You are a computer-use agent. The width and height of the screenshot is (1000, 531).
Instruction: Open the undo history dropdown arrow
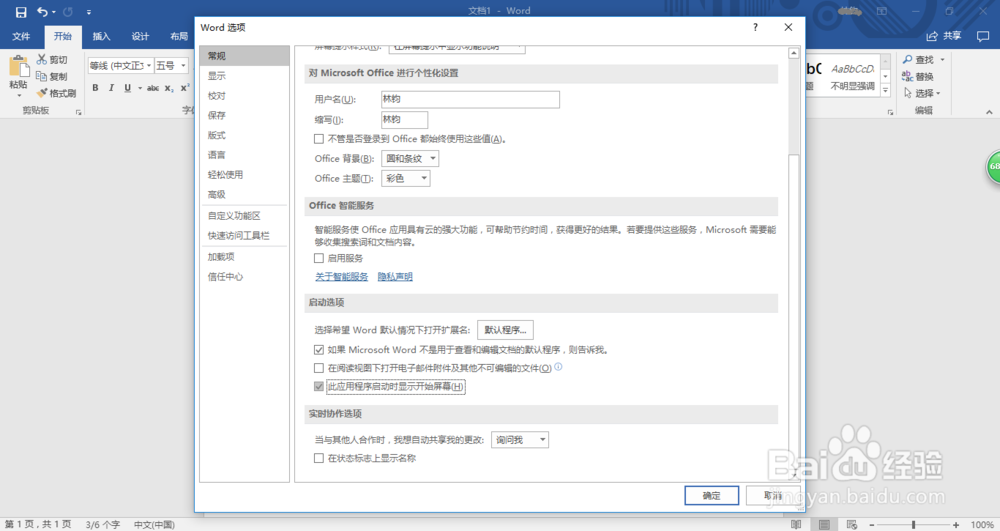[54, 12]
